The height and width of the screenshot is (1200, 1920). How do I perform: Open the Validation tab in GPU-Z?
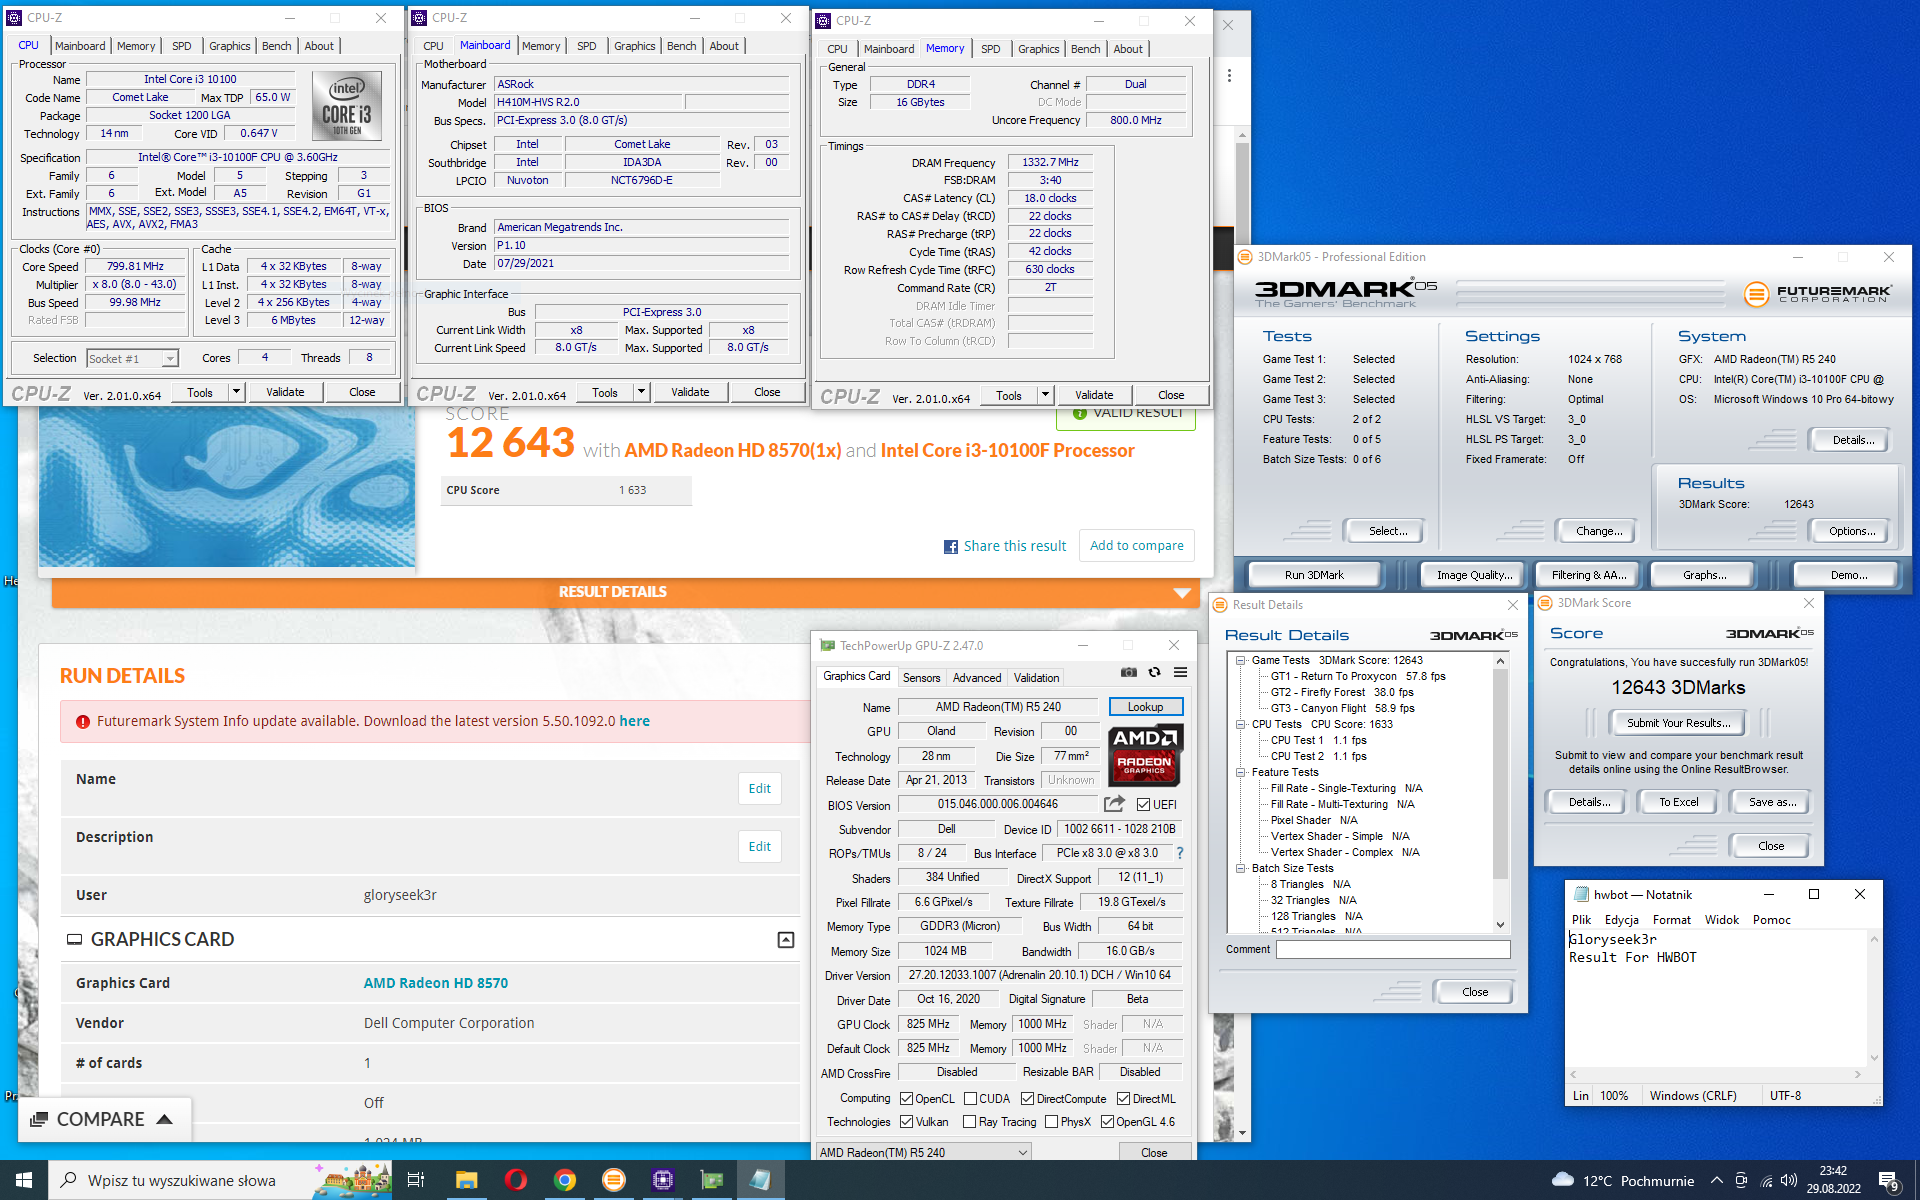[1036, 678]
